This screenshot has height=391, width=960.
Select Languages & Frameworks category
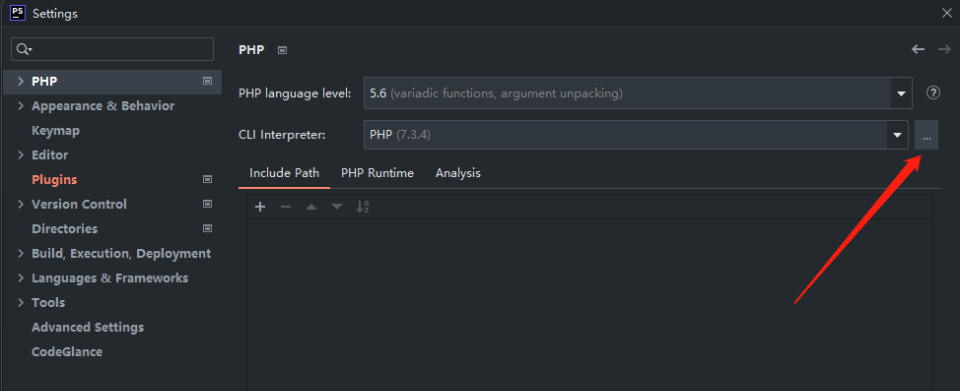110,278
